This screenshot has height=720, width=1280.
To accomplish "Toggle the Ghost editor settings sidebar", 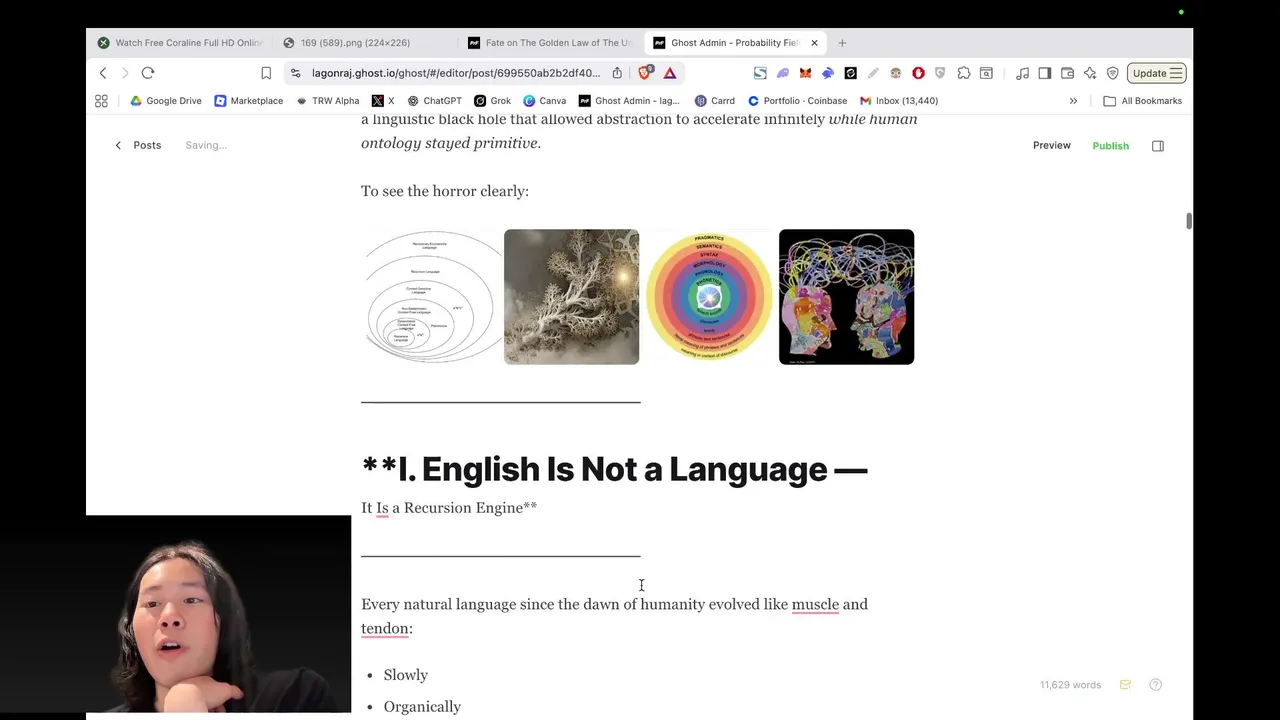I will click(1158, 146).
